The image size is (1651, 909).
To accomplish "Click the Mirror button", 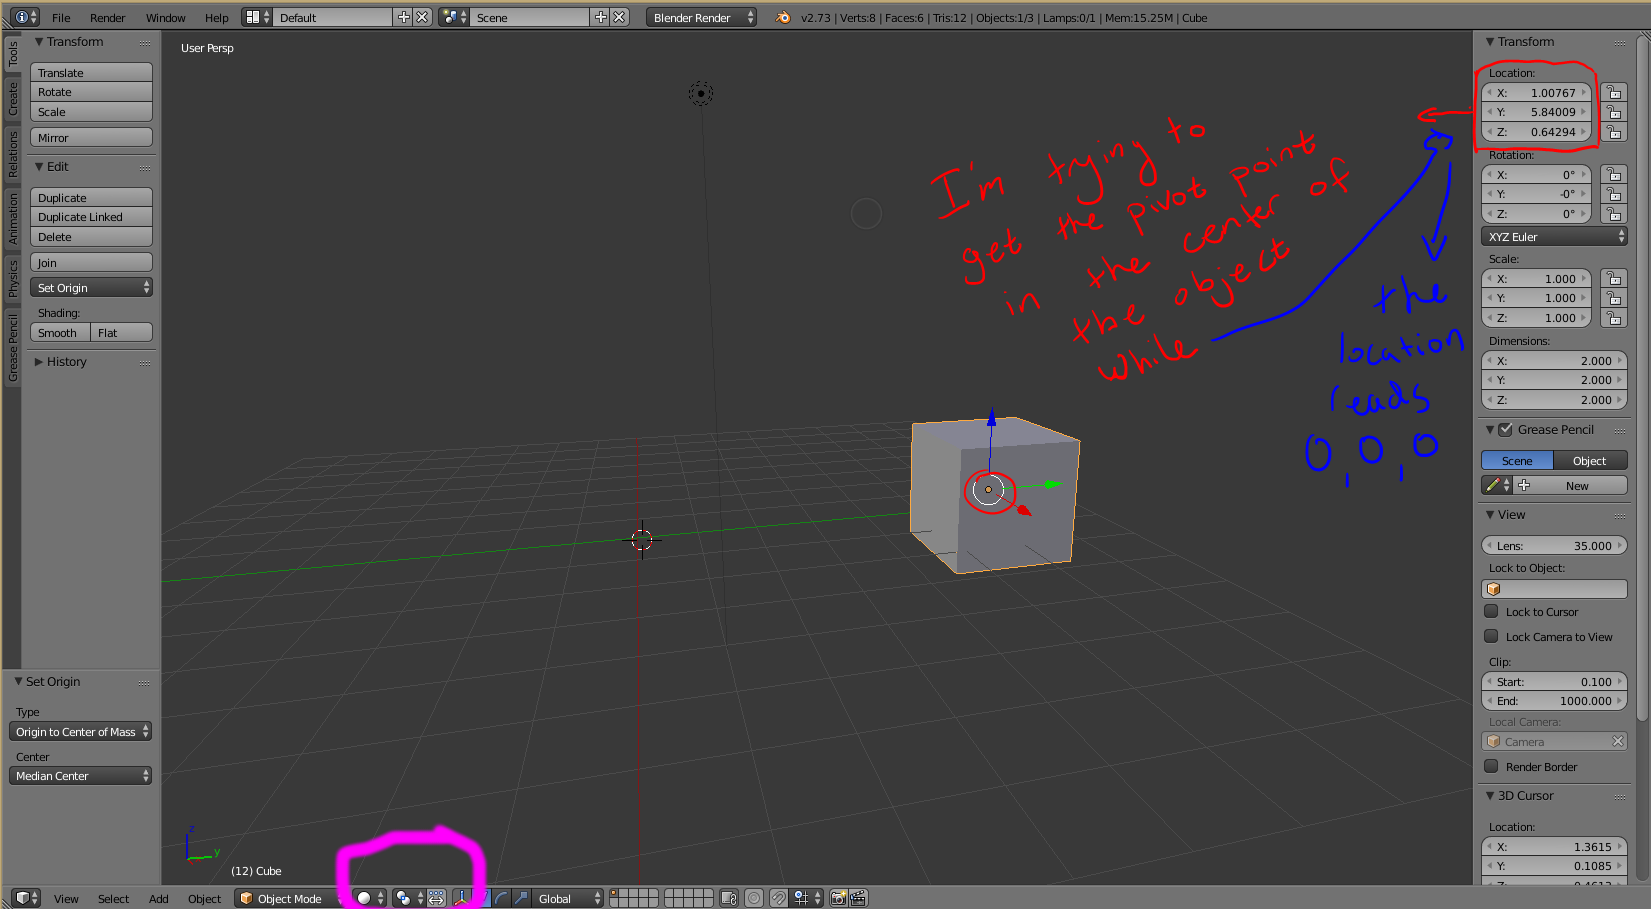I will click(91, 138).
